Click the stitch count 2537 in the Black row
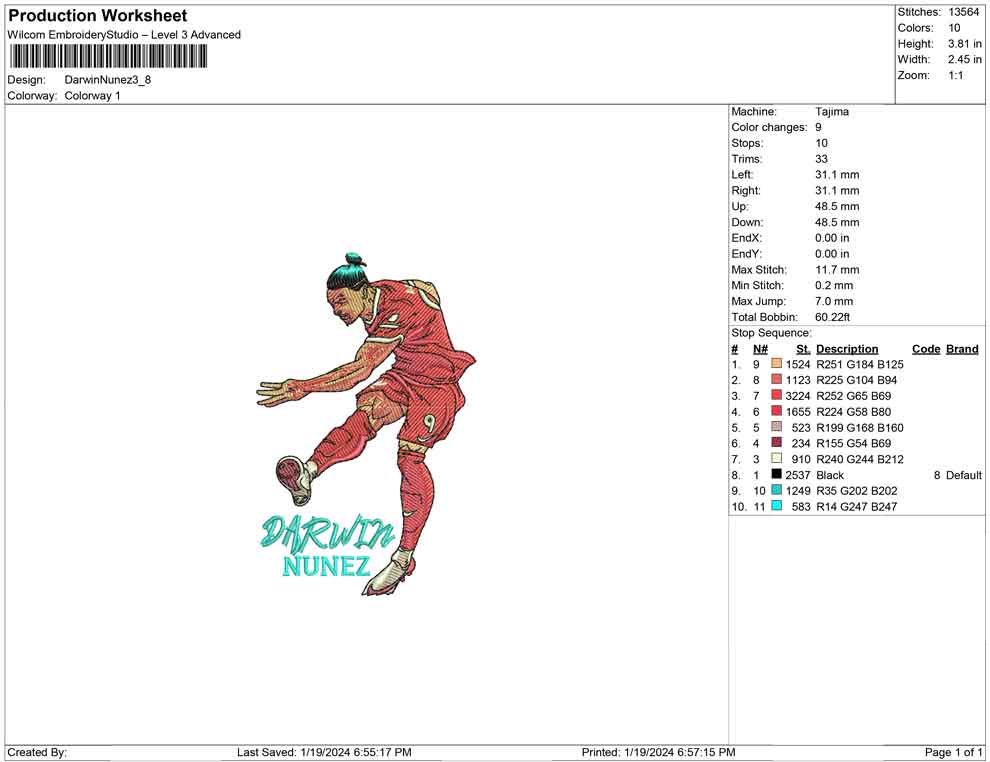The width and height of the screenshot is (990, 762). (x=797, y=475)
